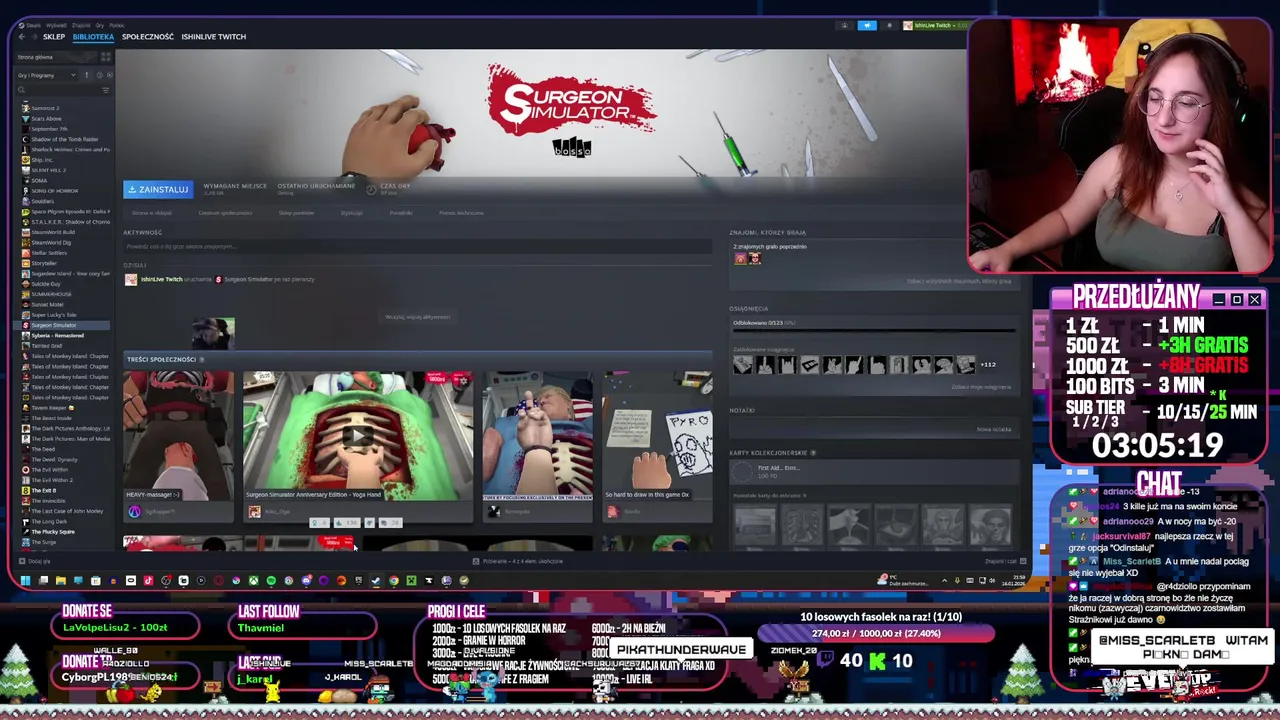Open the Znajomi menu in the menu bar
This screenshot has height=720, width=1280.
81,25
